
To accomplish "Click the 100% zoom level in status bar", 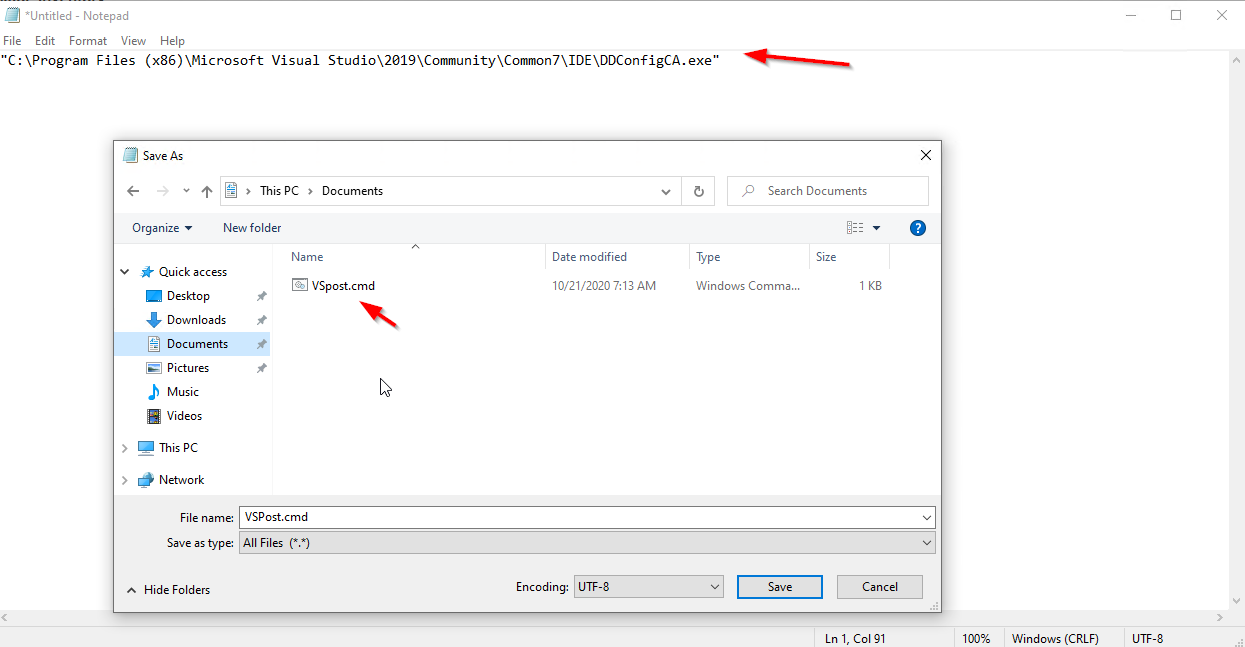I will 976,639.
